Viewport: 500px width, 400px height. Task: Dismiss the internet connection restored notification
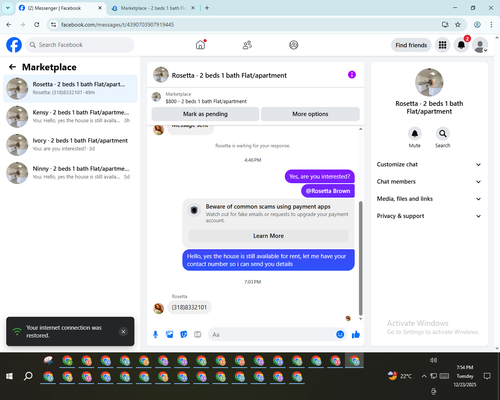point(123,331)
